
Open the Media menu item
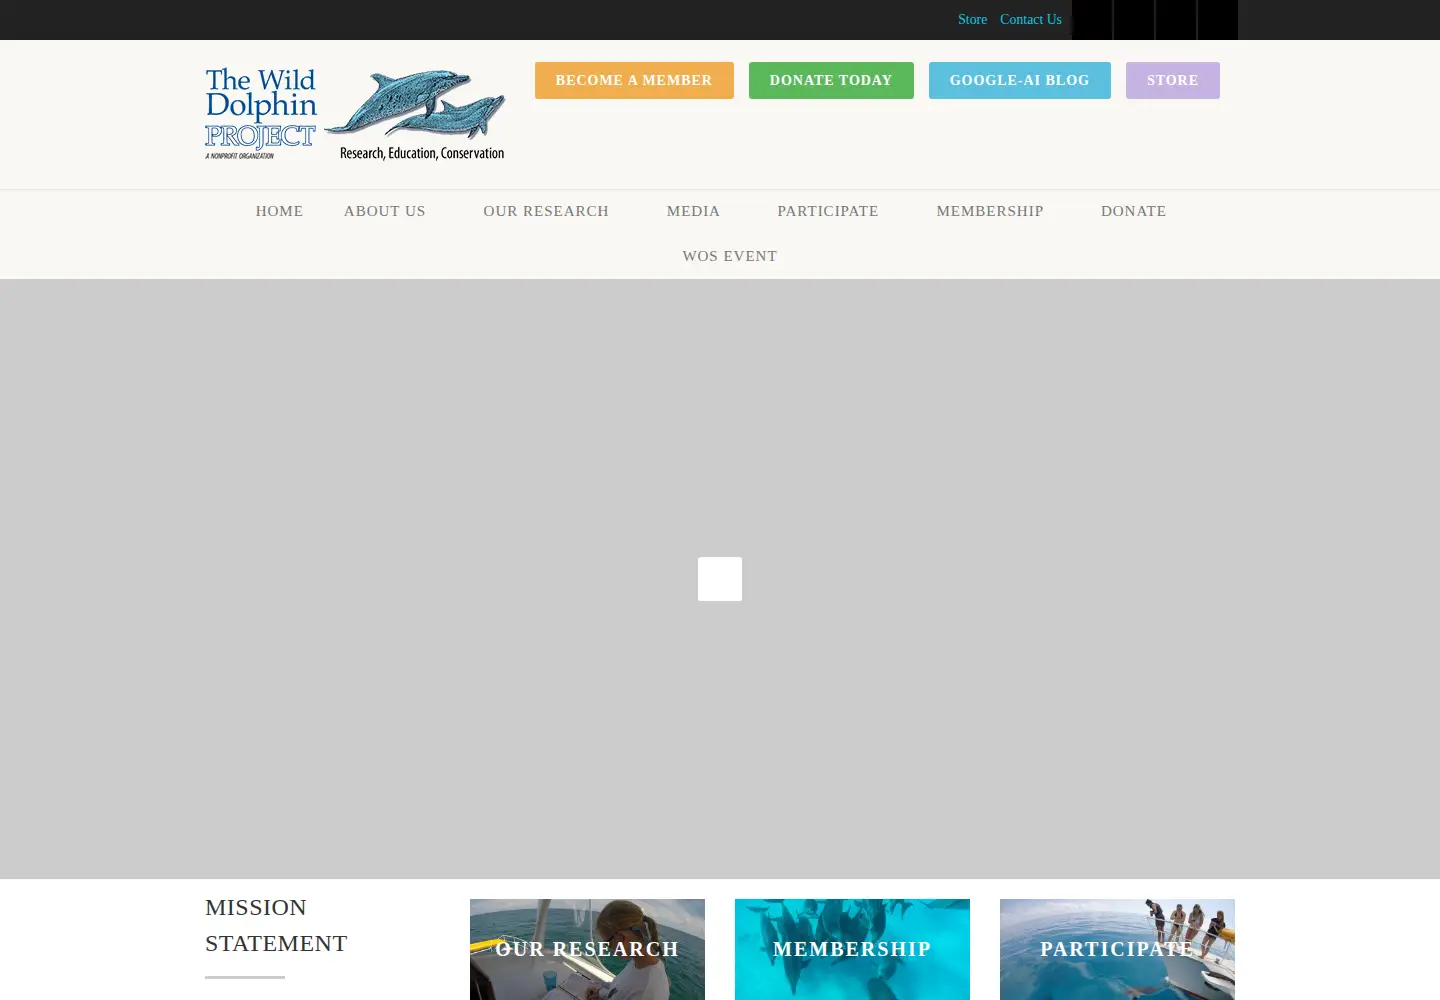click(693, 211)
